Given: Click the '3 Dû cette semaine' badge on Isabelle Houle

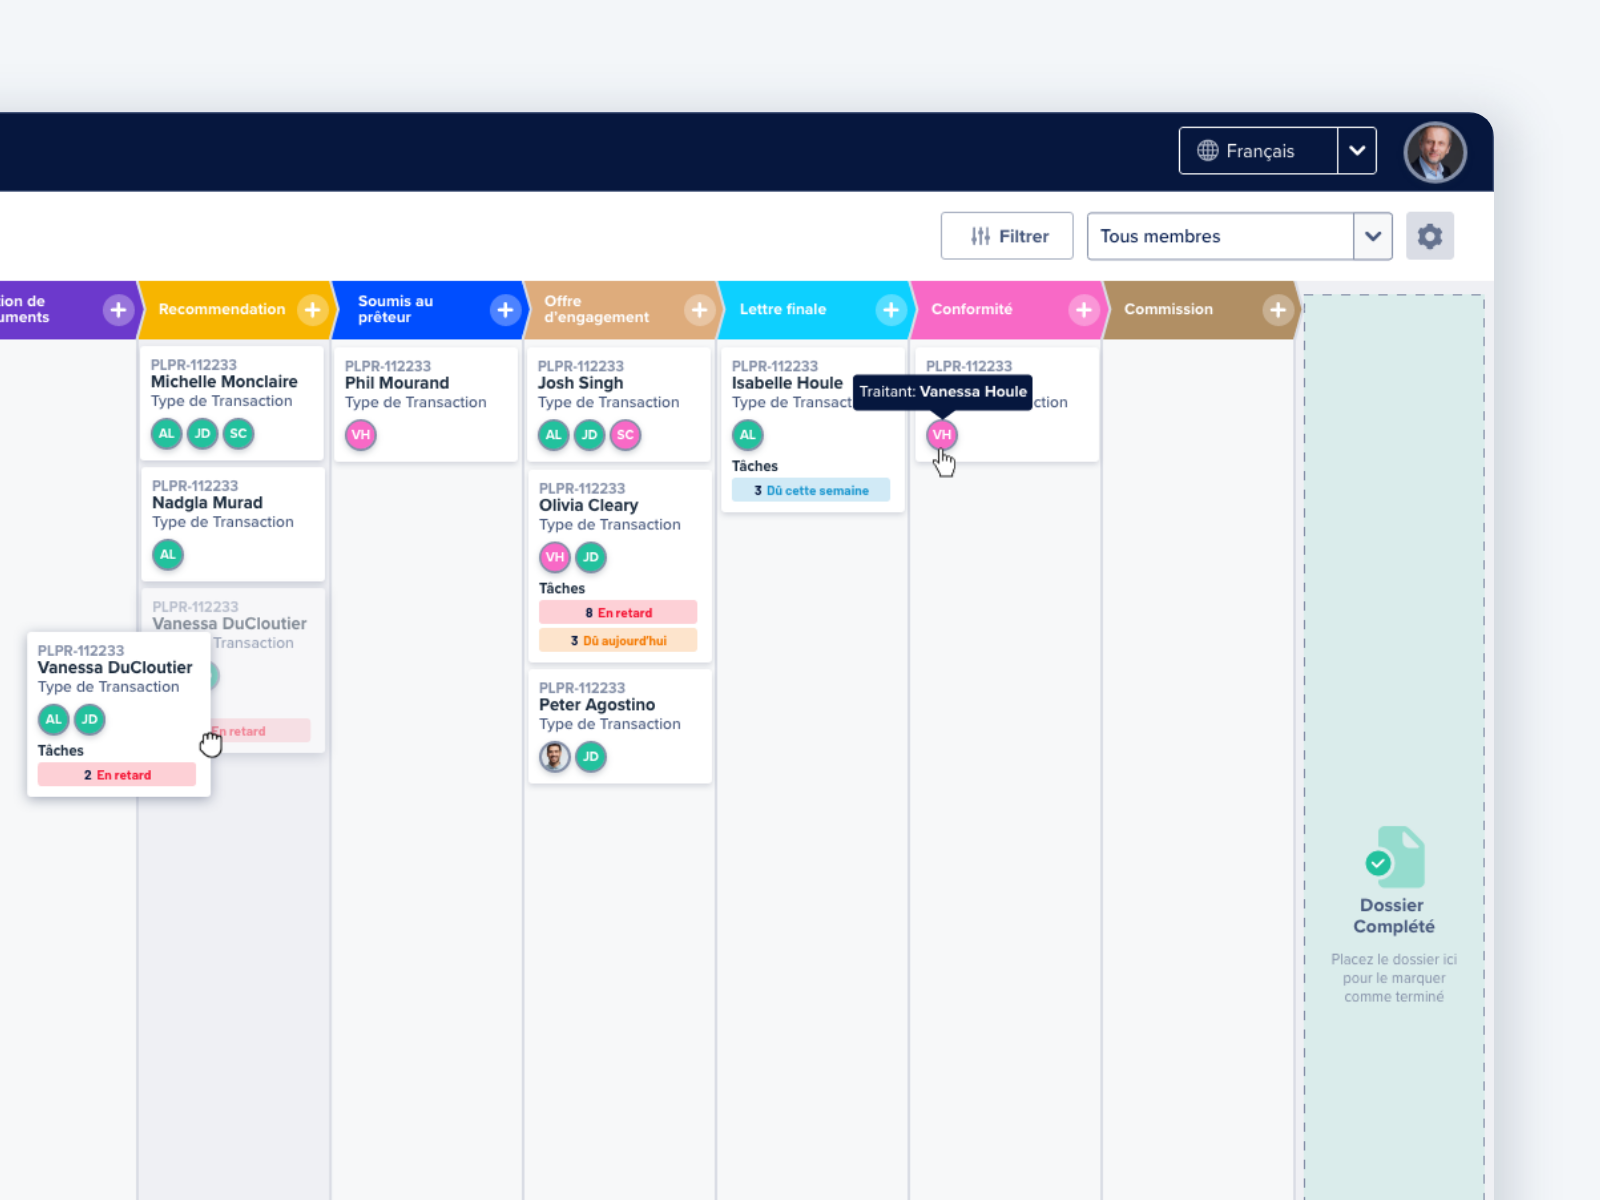Looking at the screenshot, I should 810,490.
